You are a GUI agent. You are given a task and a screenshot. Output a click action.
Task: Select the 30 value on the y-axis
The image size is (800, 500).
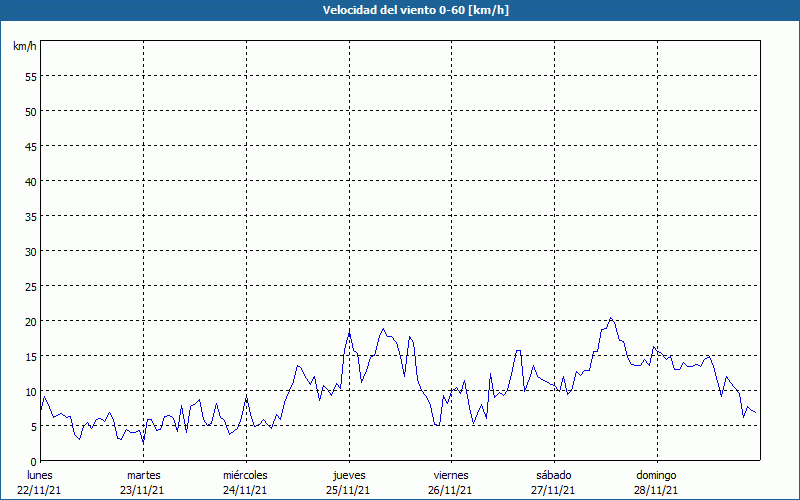31,252
